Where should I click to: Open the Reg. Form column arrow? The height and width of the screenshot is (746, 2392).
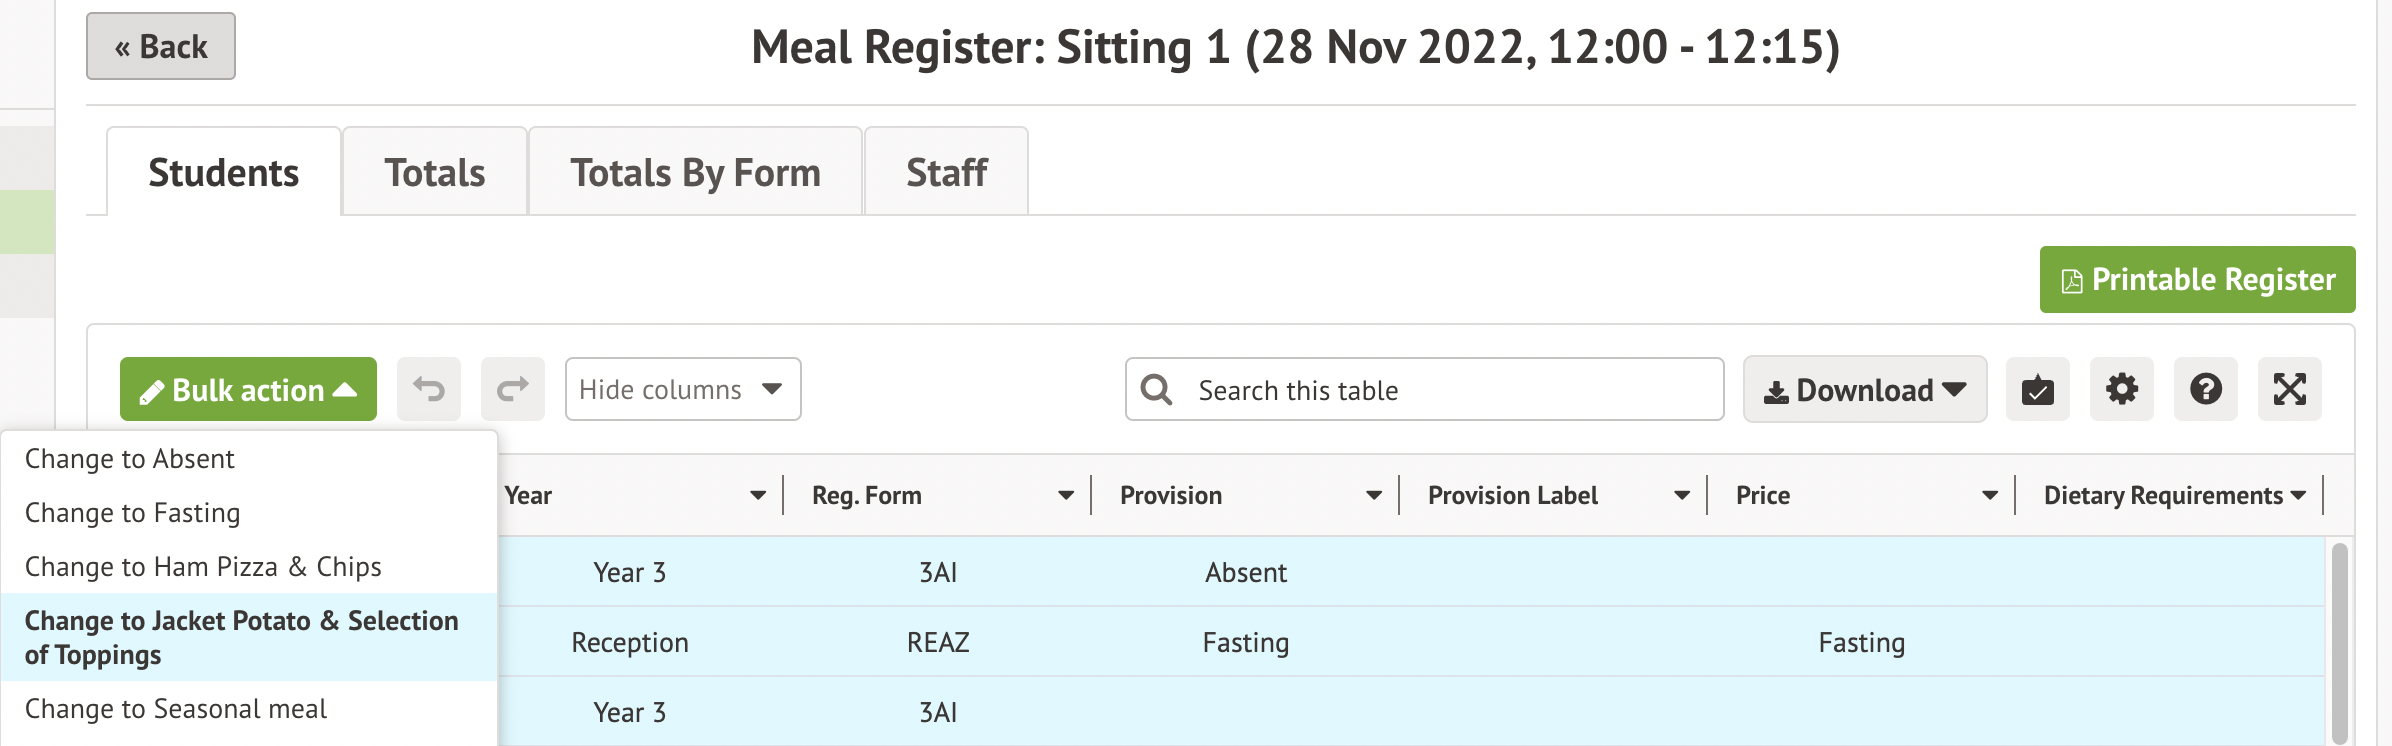[x=1066, y=496]
